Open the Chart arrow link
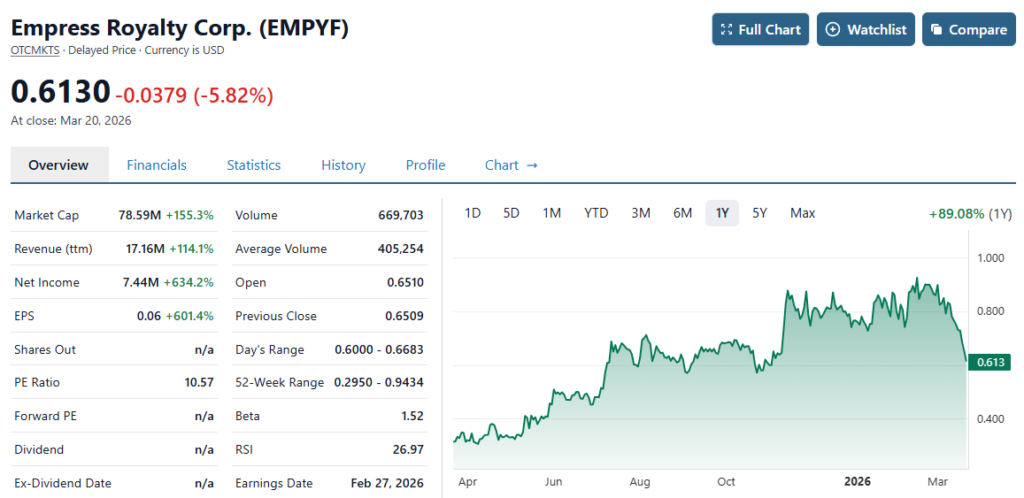 (x=511, y=165)
